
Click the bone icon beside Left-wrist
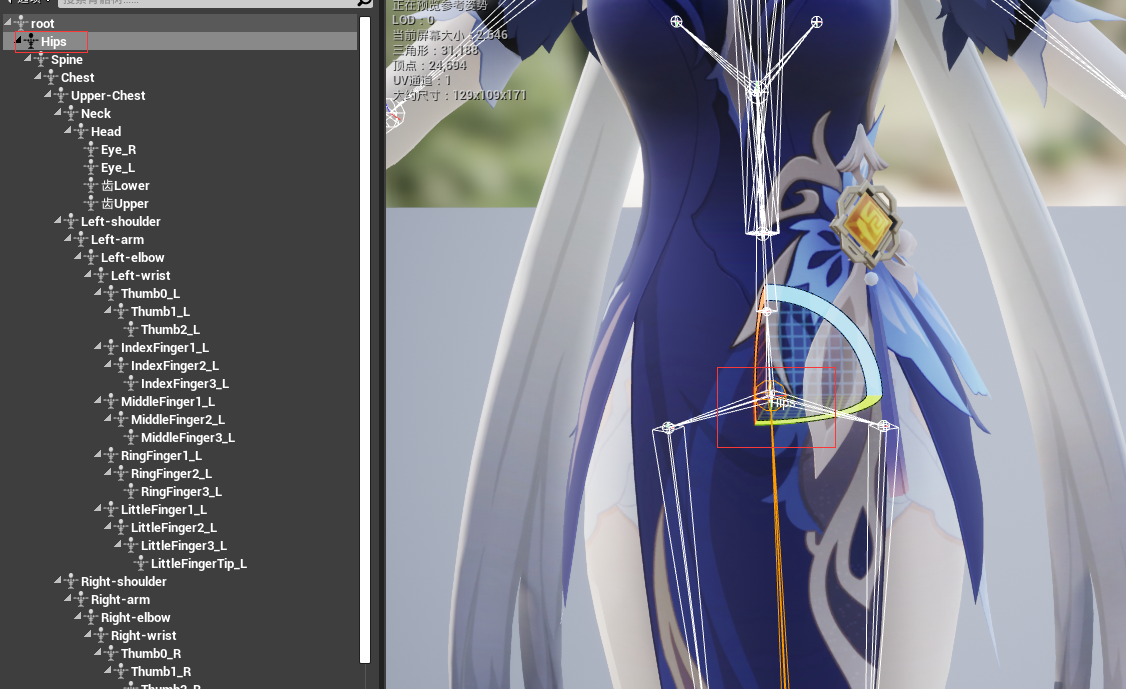coord(101,275)
